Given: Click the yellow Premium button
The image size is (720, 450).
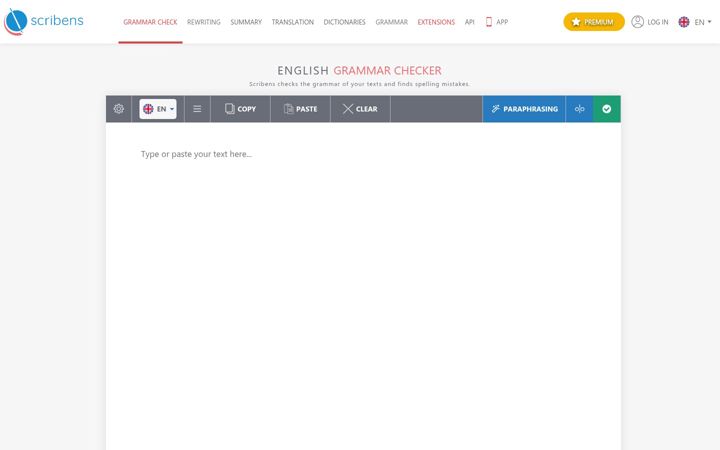Looking at the screenshot, I should 594,22.
